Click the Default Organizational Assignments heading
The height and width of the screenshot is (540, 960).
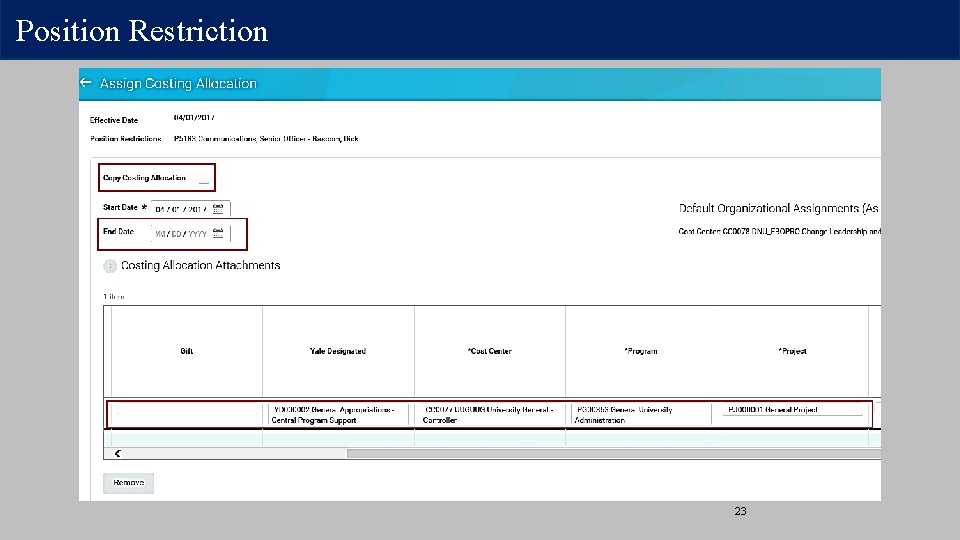pos(779,208)
